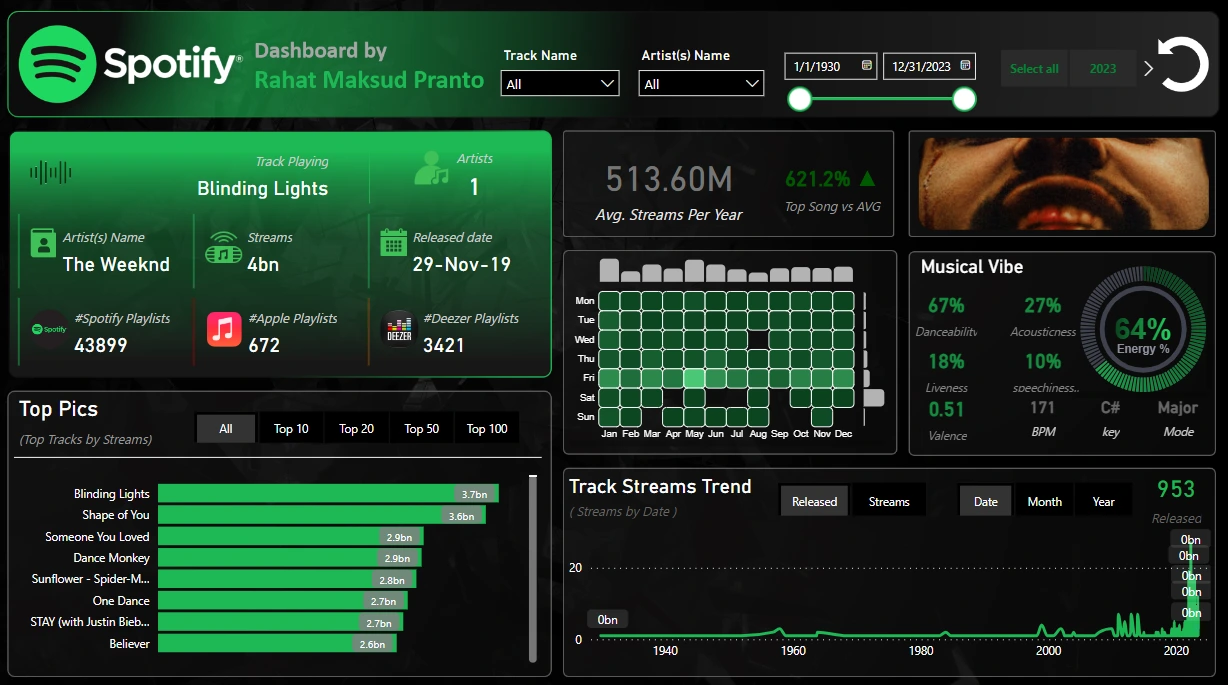Click the Apple Music playlists icon
This screenshot has width=1228, height=685.
click(x=224, y=329)
